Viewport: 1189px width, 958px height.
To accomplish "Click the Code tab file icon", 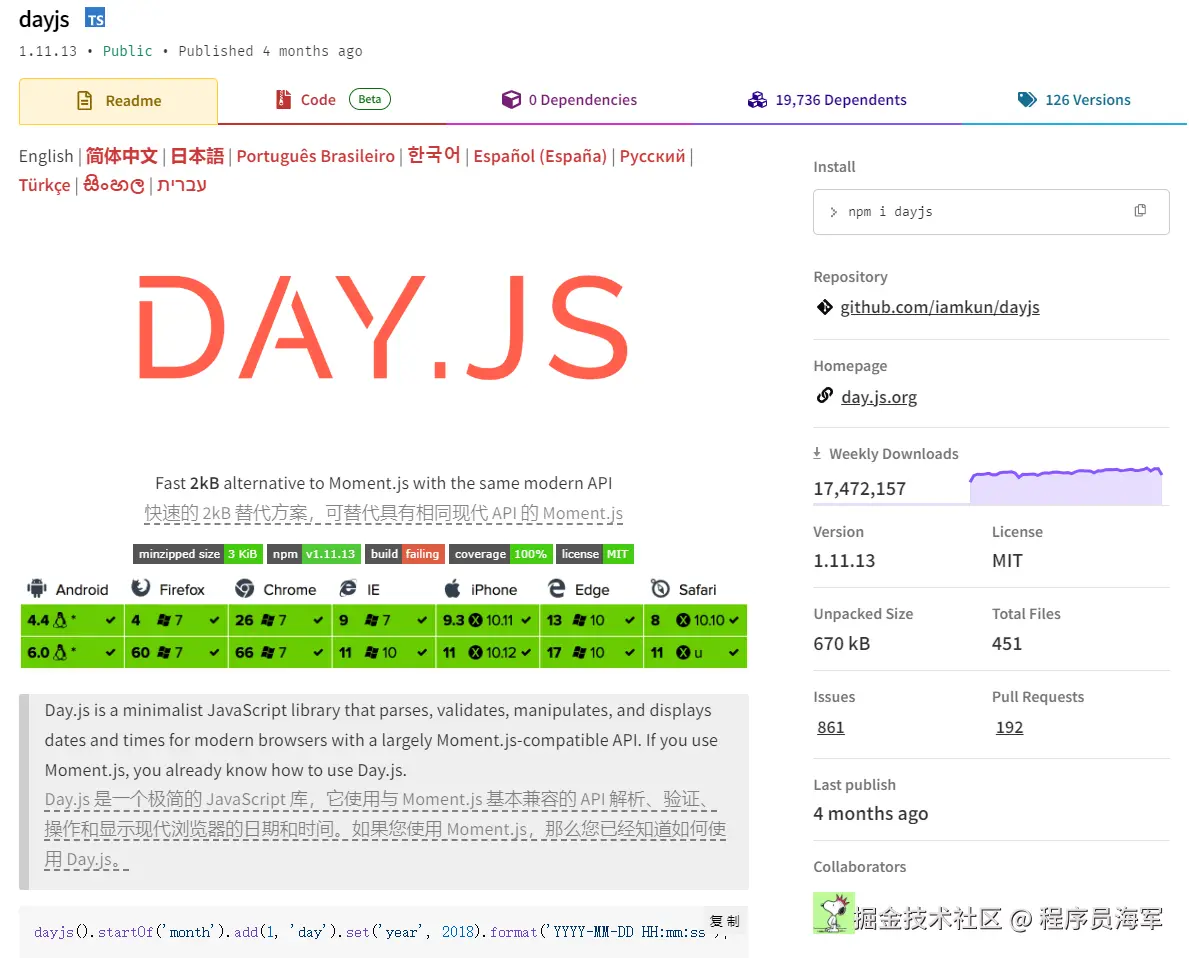I will click(x=284, y=99).
